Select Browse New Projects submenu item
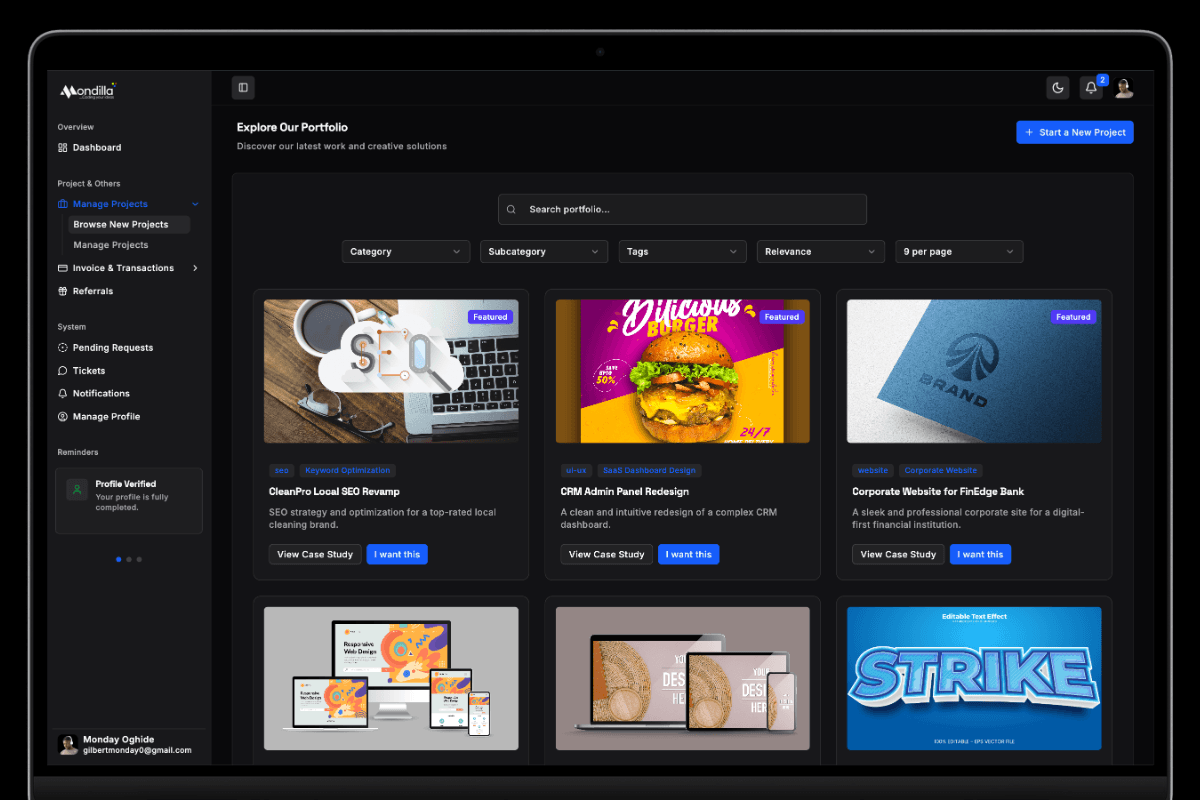The width and height of the screenshot is (1200, 800). 121,225
